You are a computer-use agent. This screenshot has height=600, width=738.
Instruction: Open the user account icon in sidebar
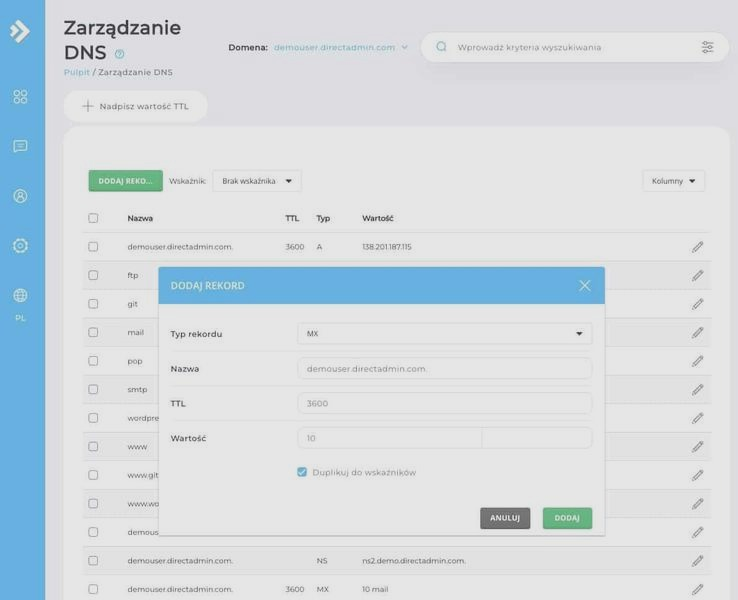(x=20, y=196)
